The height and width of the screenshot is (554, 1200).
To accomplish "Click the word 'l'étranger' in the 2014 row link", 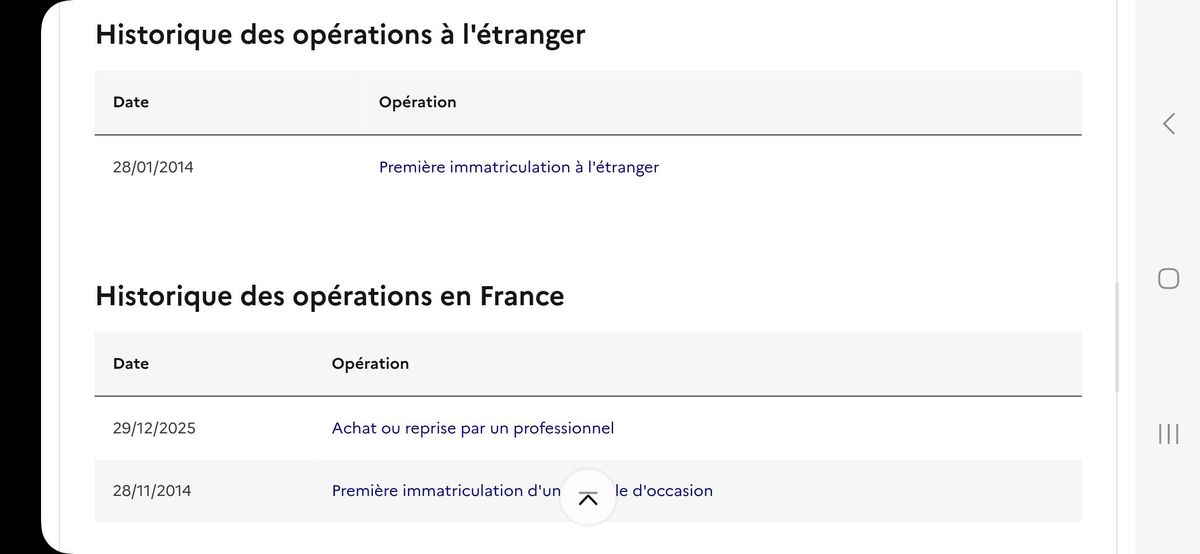I will [x=623, y=167].
